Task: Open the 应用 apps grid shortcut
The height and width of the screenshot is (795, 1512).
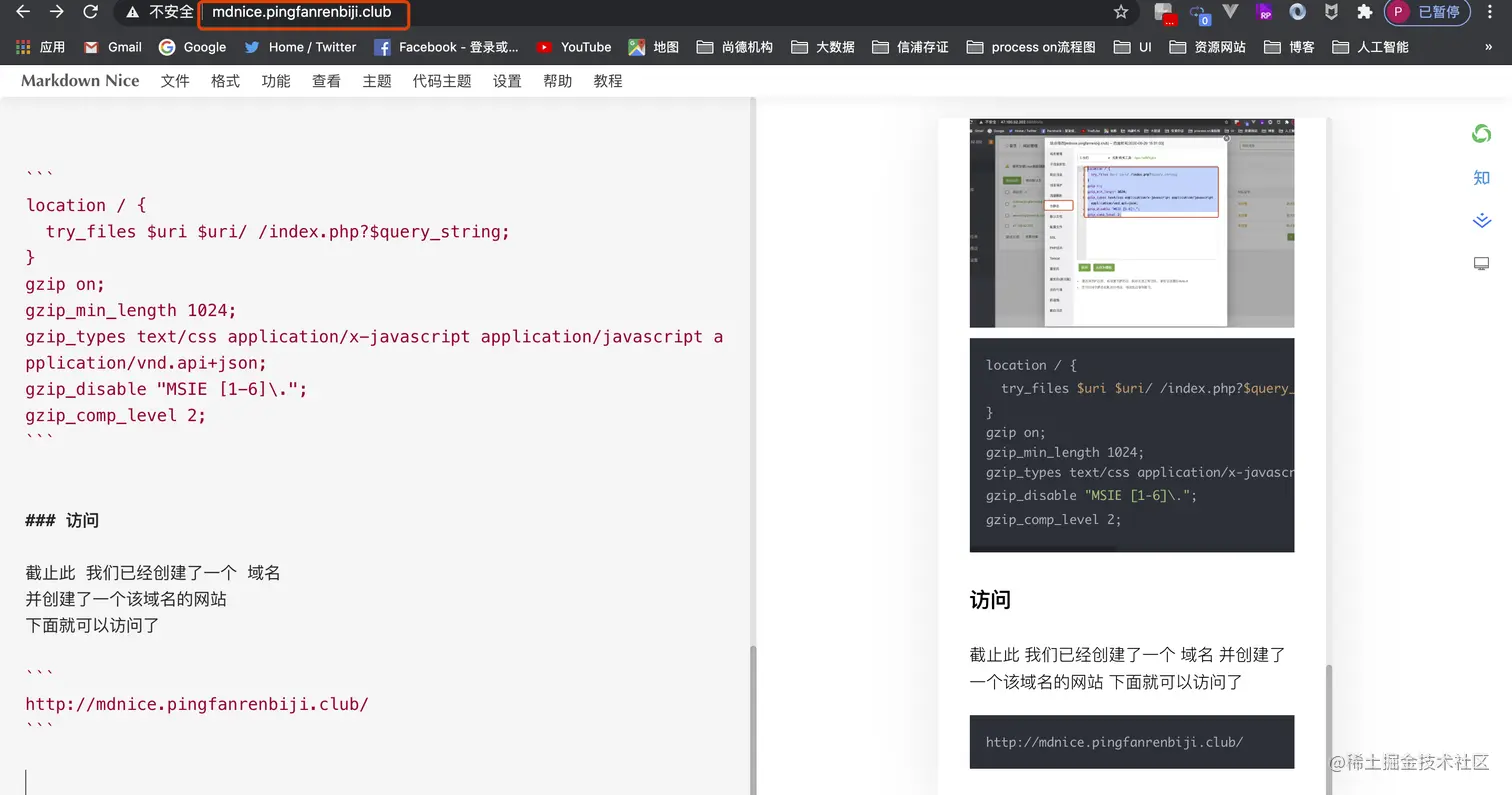Action: point(41,47)
